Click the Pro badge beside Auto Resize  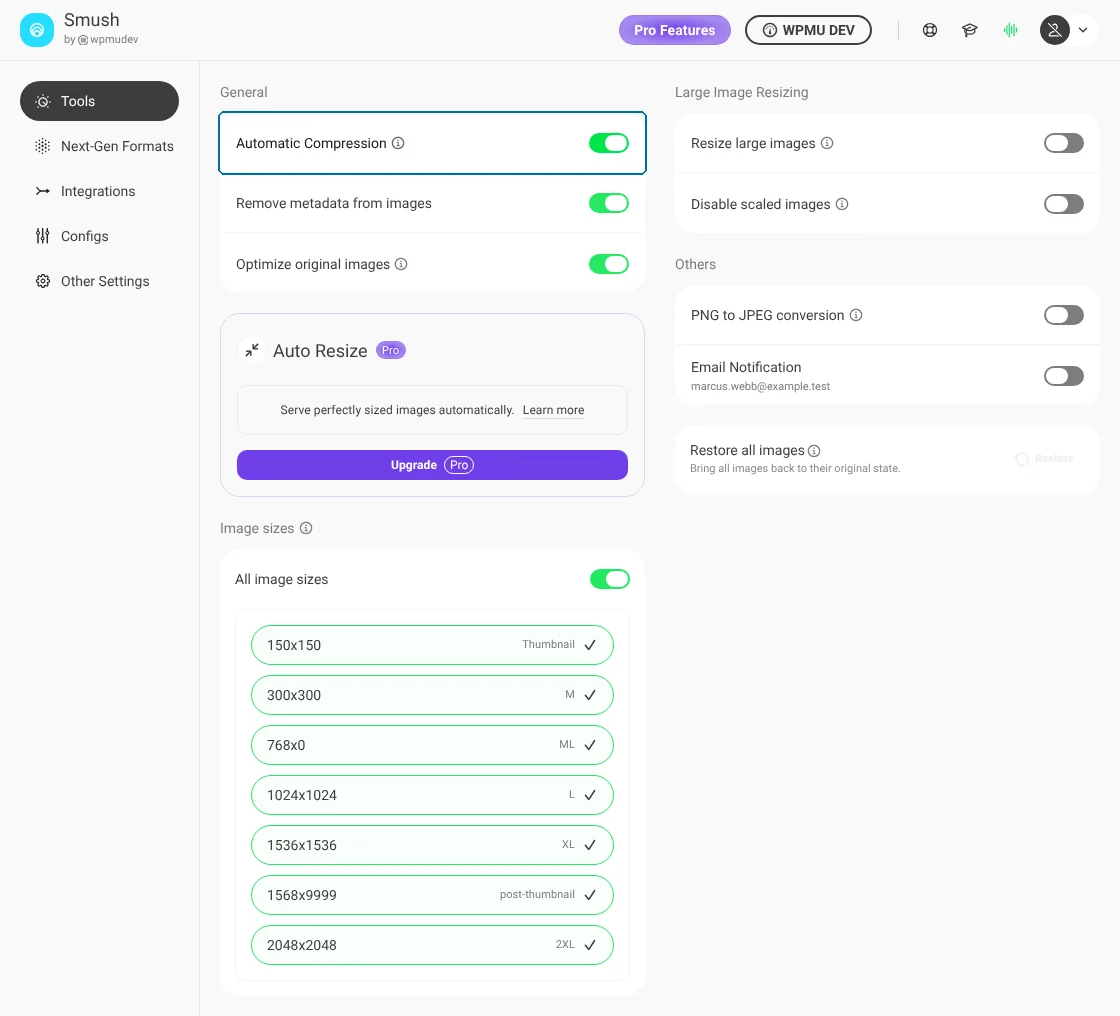point(391,350)
